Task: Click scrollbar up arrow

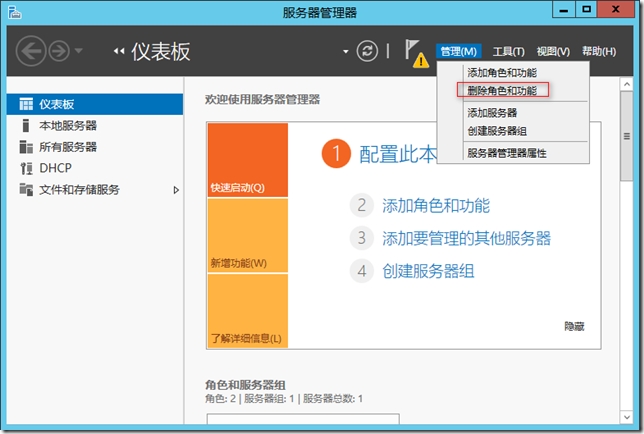Action: [x=626, y=84]
